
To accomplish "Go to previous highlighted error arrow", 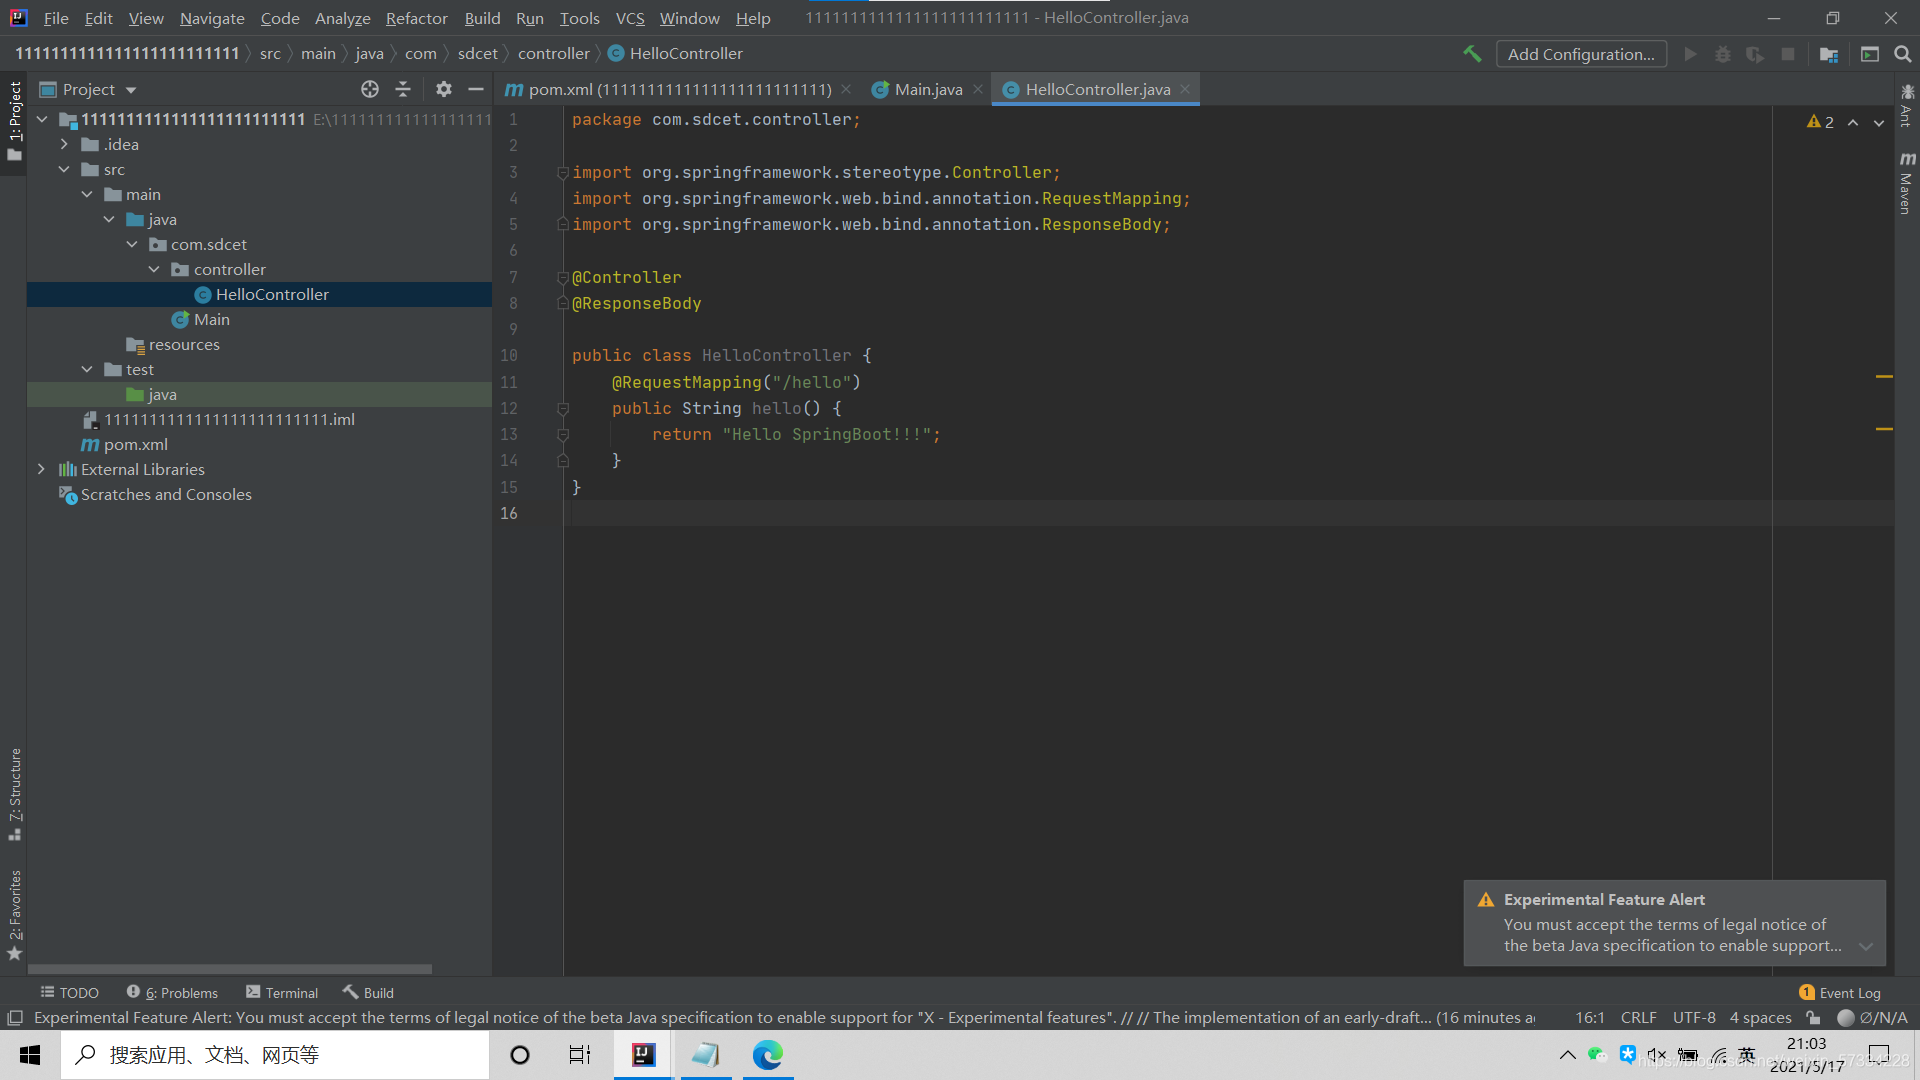I will point(1853,122).
